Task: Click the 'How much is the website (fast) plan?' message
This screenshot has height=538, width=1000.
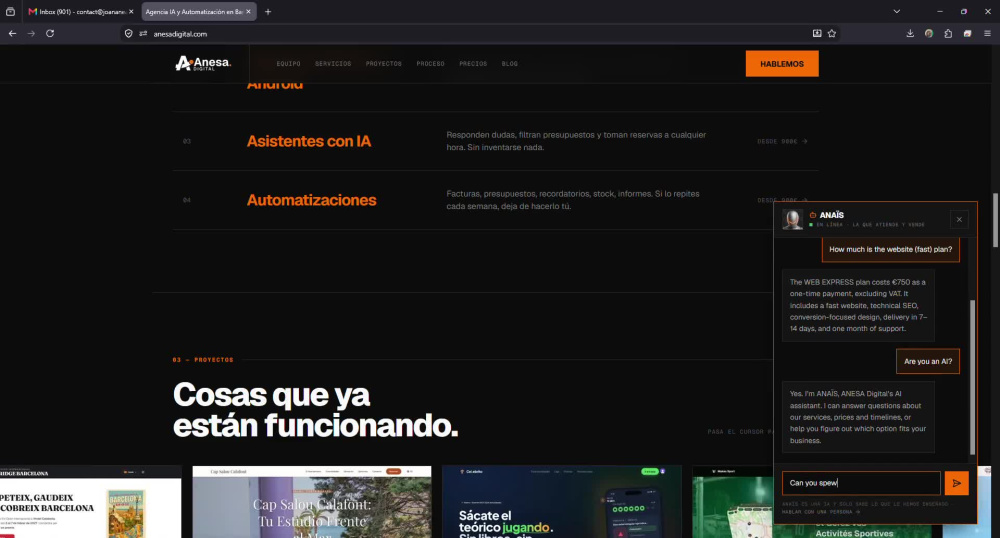Action: (890, 249)
